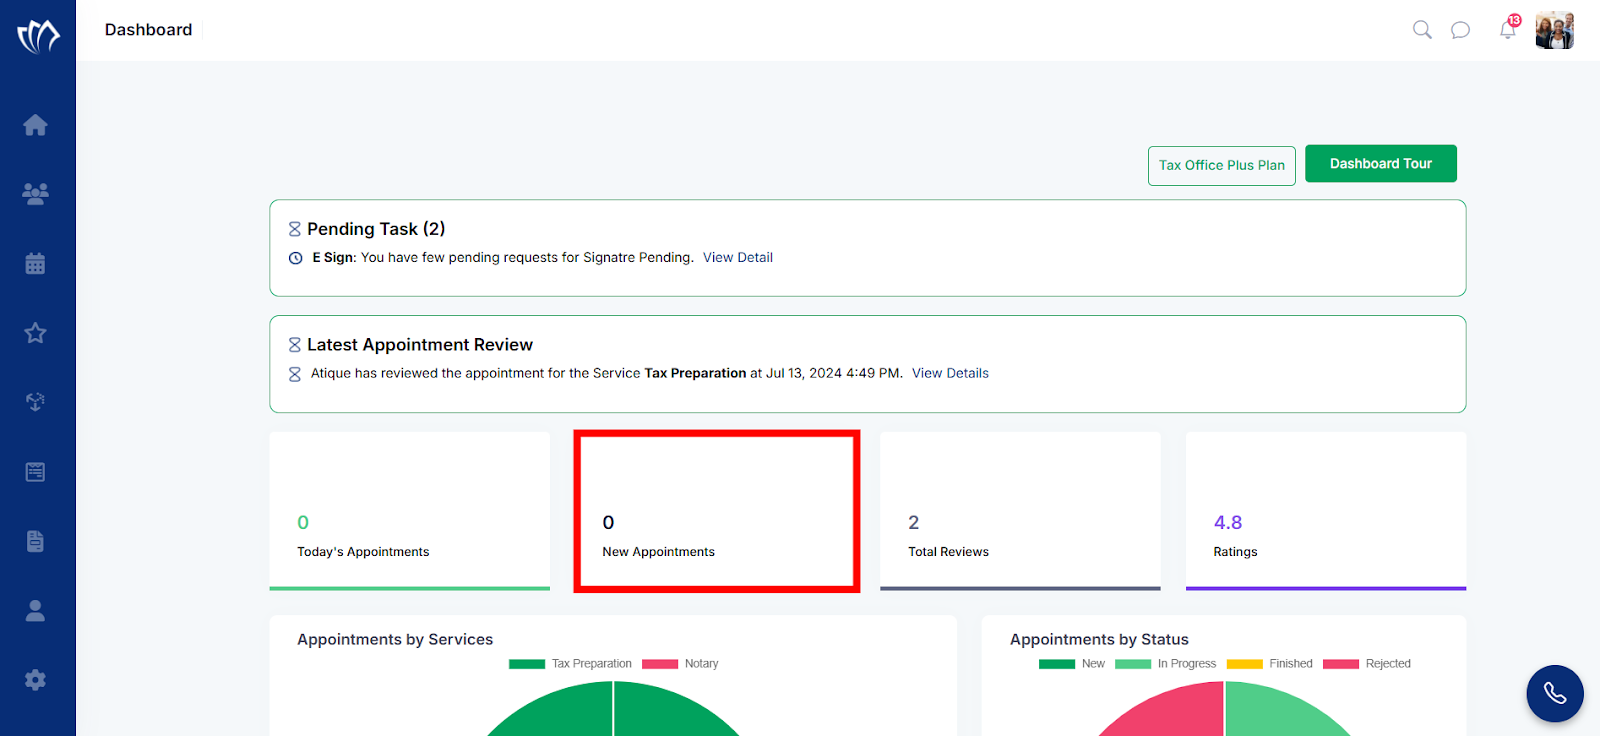Viewport: 1600px width, 736px height.
Task: Click the Latest Appointment Review heading
Action: 420,345
